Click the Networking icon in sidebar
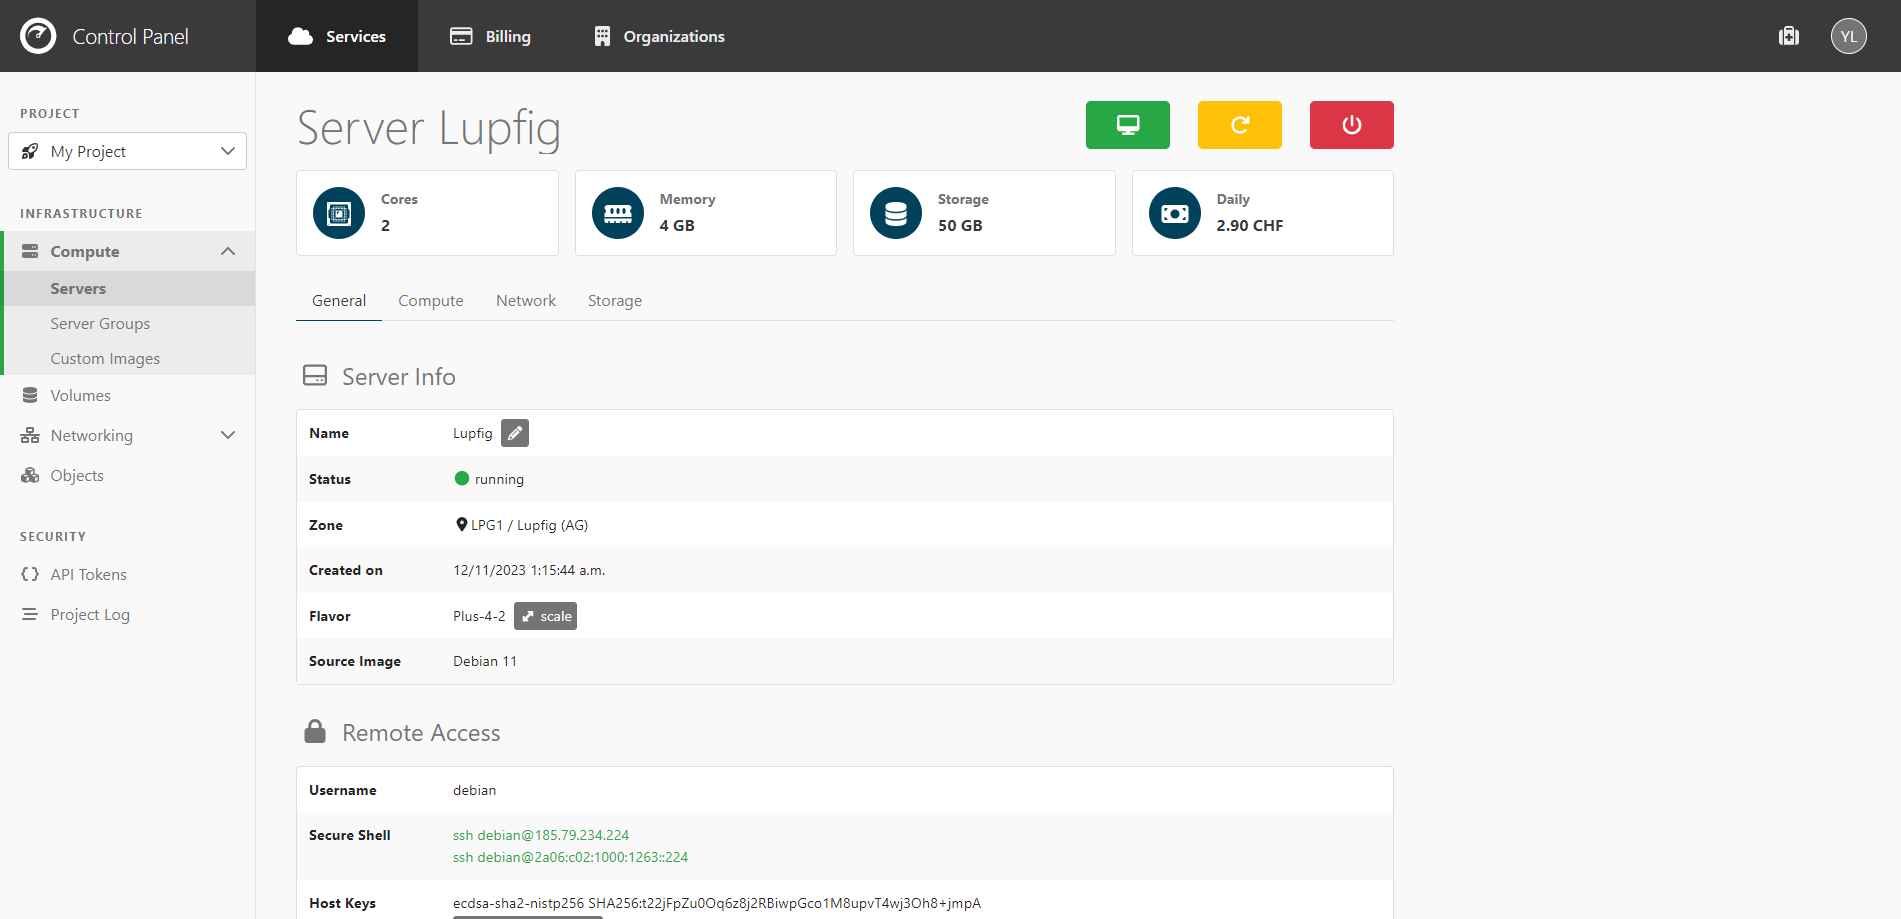 click(30, 435)
